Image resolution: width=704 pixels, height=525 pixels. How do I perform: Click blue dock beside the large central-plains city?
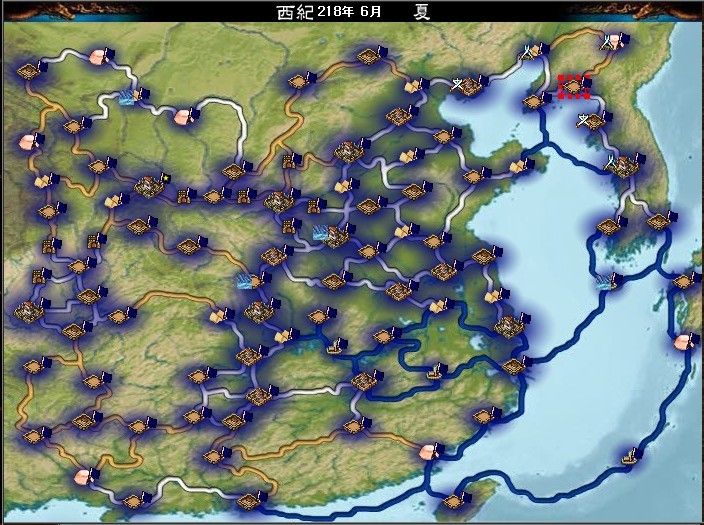(322, 232)
